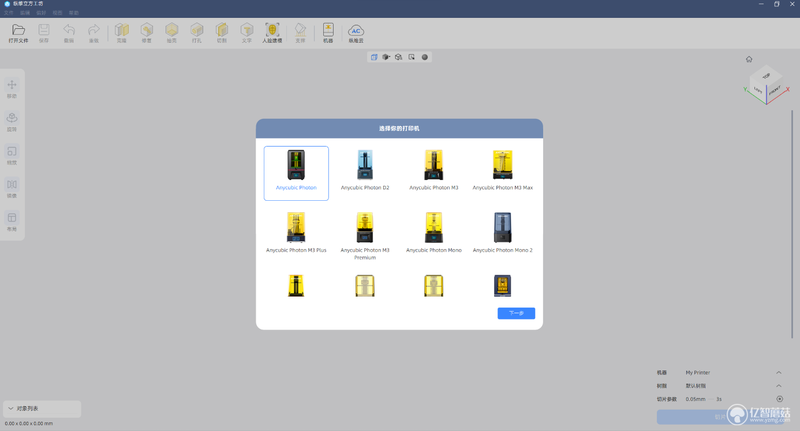Click the Slice (切片) button
Screen dimensions: 800x431
(719, 417)
